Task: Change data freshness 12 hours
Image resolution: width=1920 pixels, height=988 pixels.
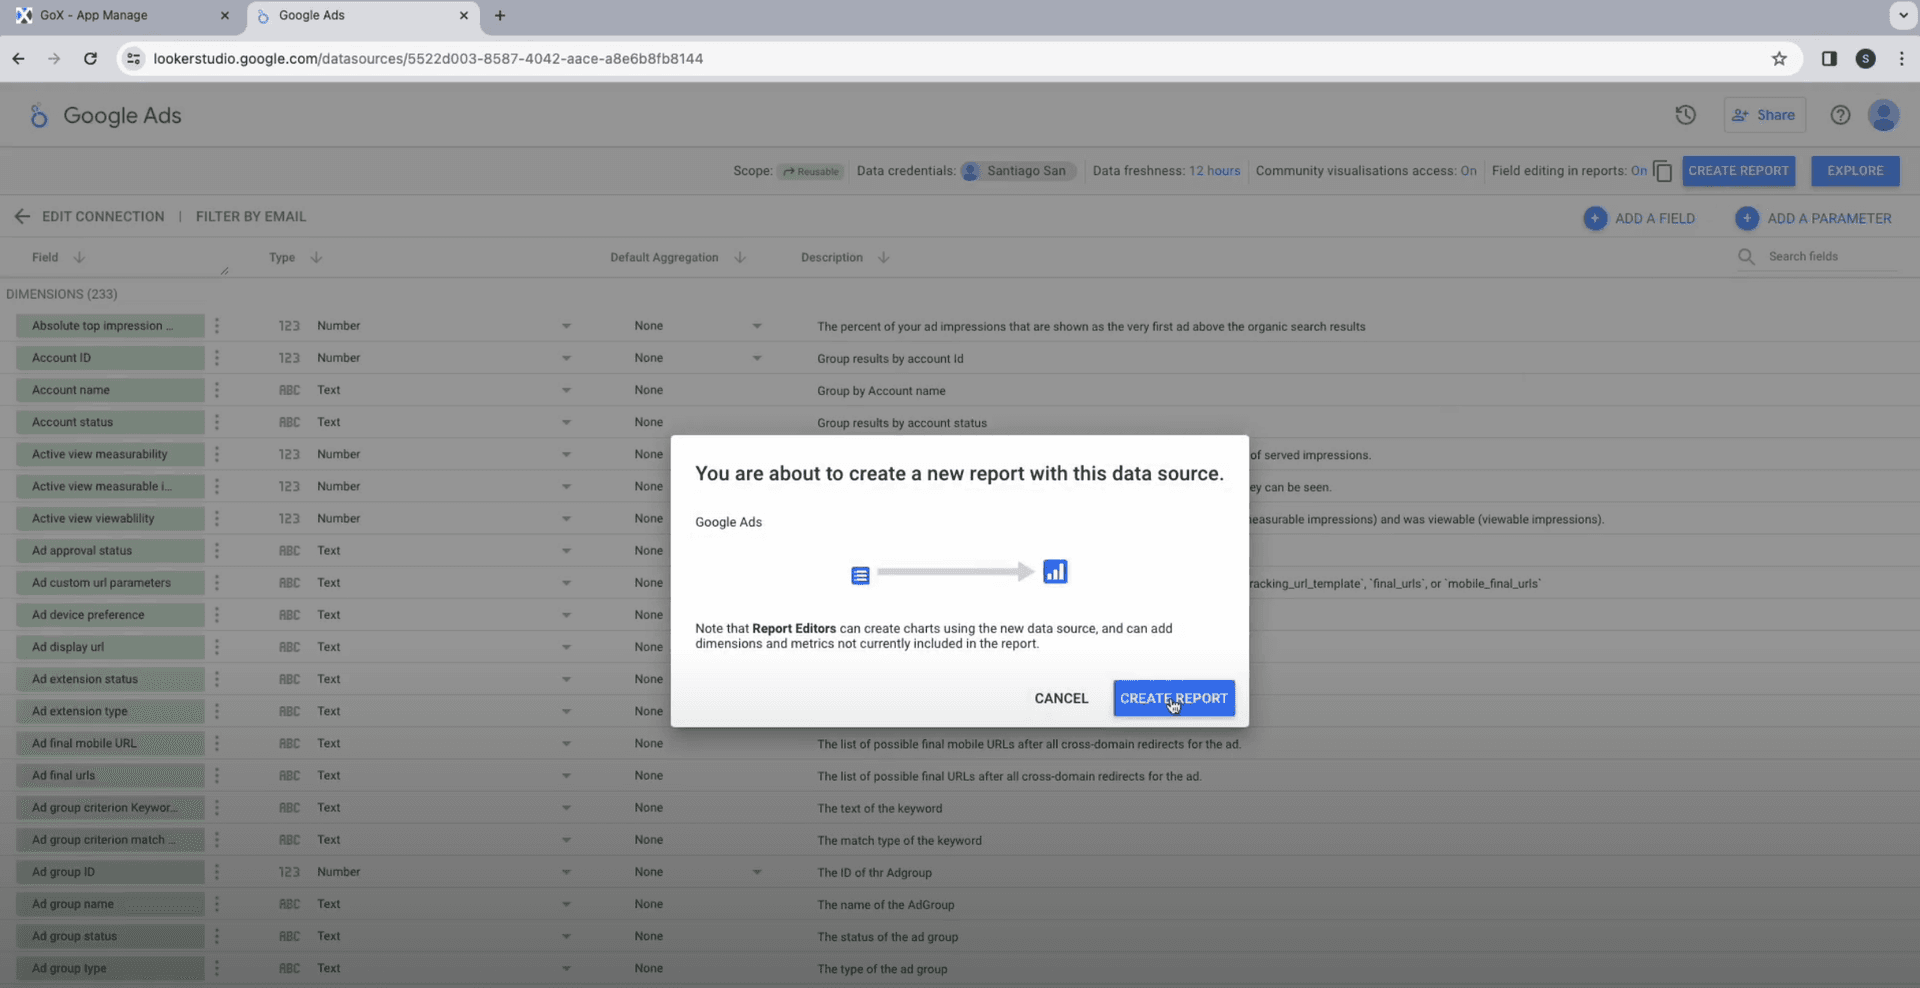Action: click(x=1214, y=171)
